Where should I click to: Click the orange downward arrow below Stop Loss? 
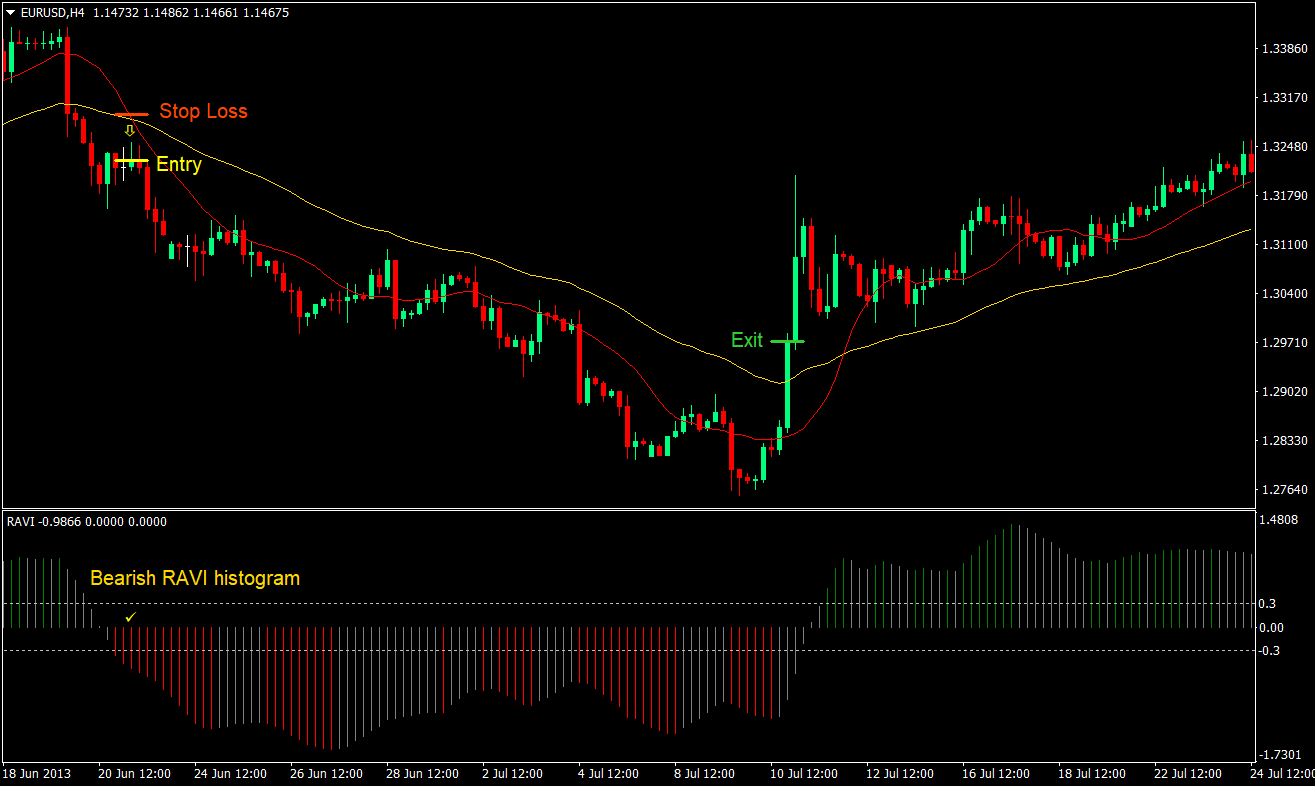pos(129,130)
